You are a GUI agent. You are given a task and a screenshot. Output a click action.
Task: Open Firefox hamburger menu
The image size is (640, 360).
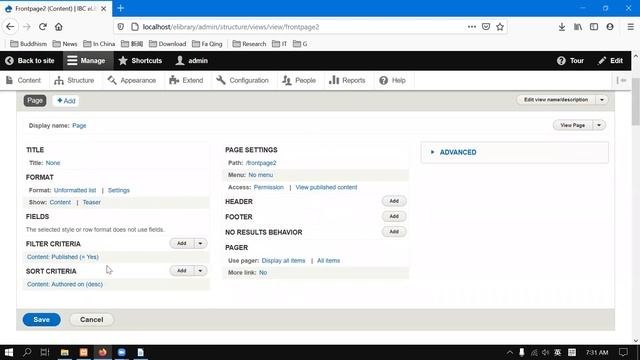pyautogui.click(x=631, y=27)
